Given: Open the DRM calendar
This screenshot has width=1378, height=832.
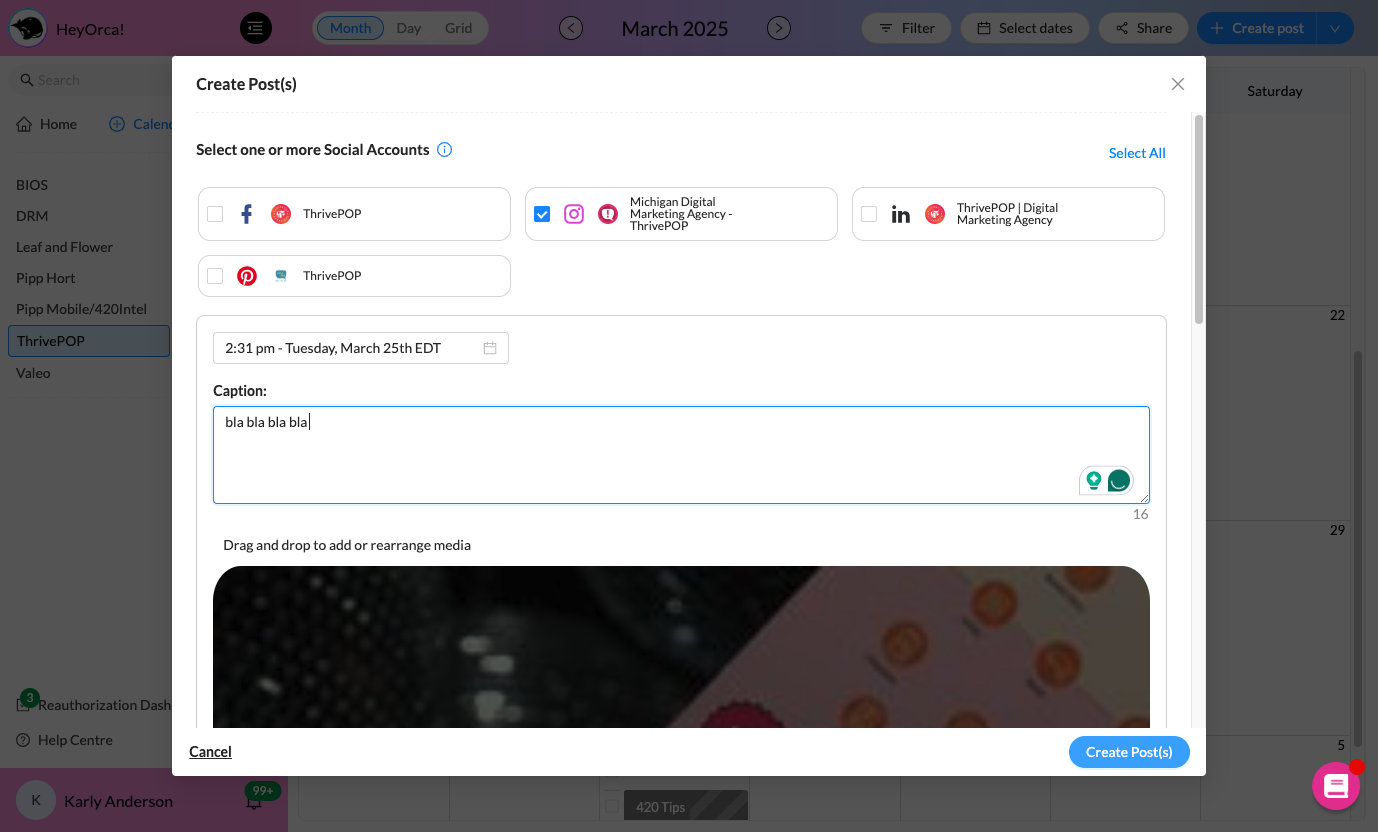Looking at the screenshot, I should coord(32,216).
